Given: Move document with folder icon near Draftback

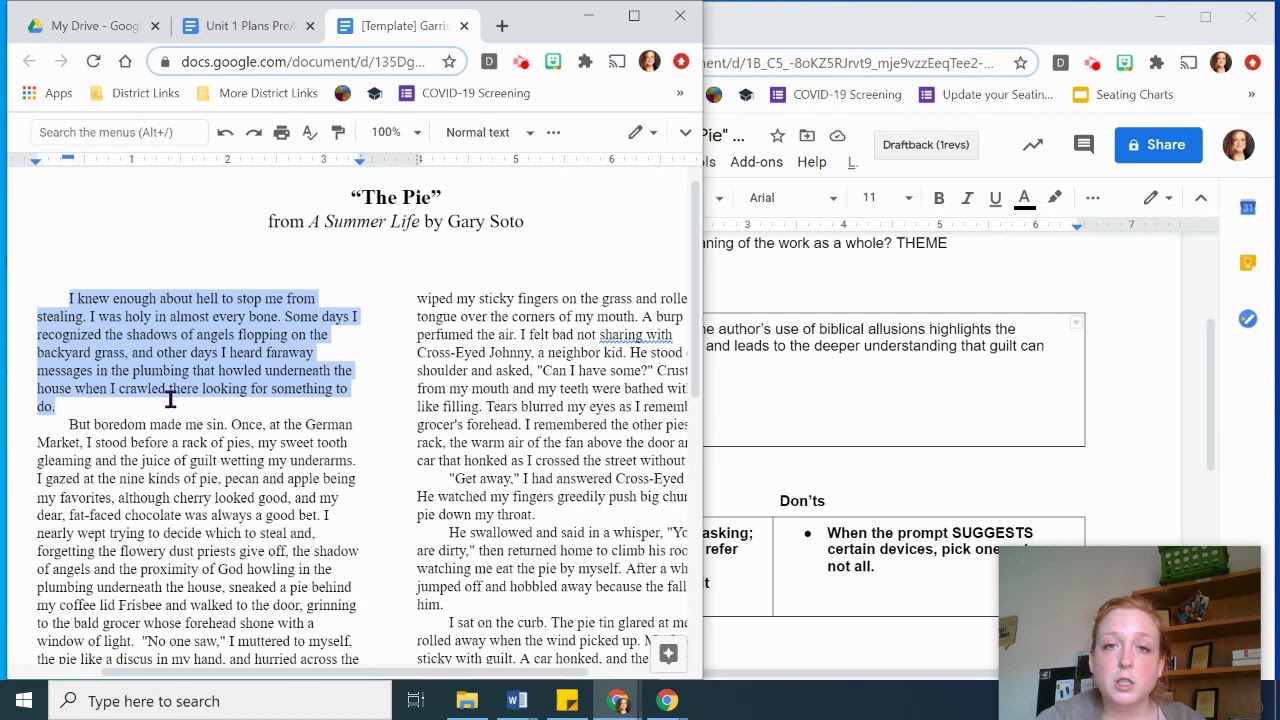Looking at the screenshot, I should pos(807,136).
